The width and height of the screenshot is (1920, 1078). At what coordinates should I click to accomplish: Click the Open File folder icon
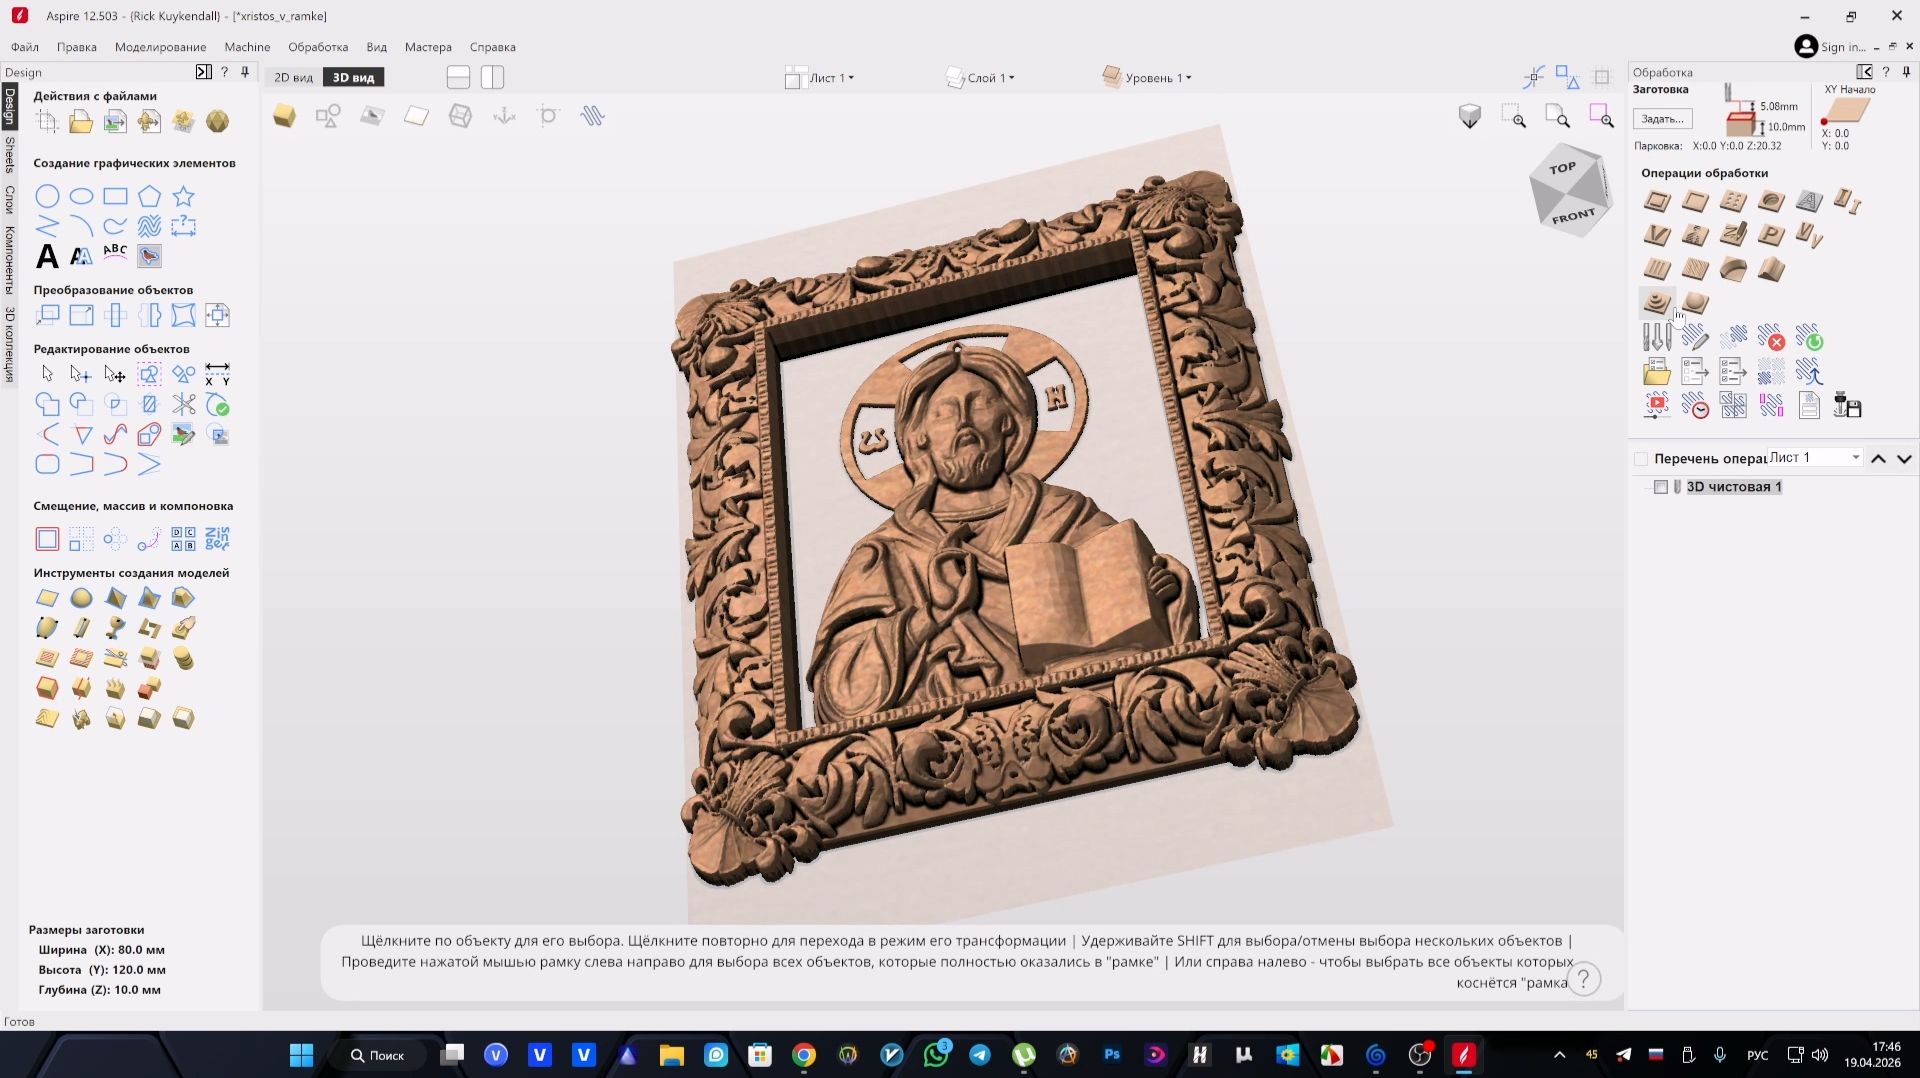pos(81,122)
